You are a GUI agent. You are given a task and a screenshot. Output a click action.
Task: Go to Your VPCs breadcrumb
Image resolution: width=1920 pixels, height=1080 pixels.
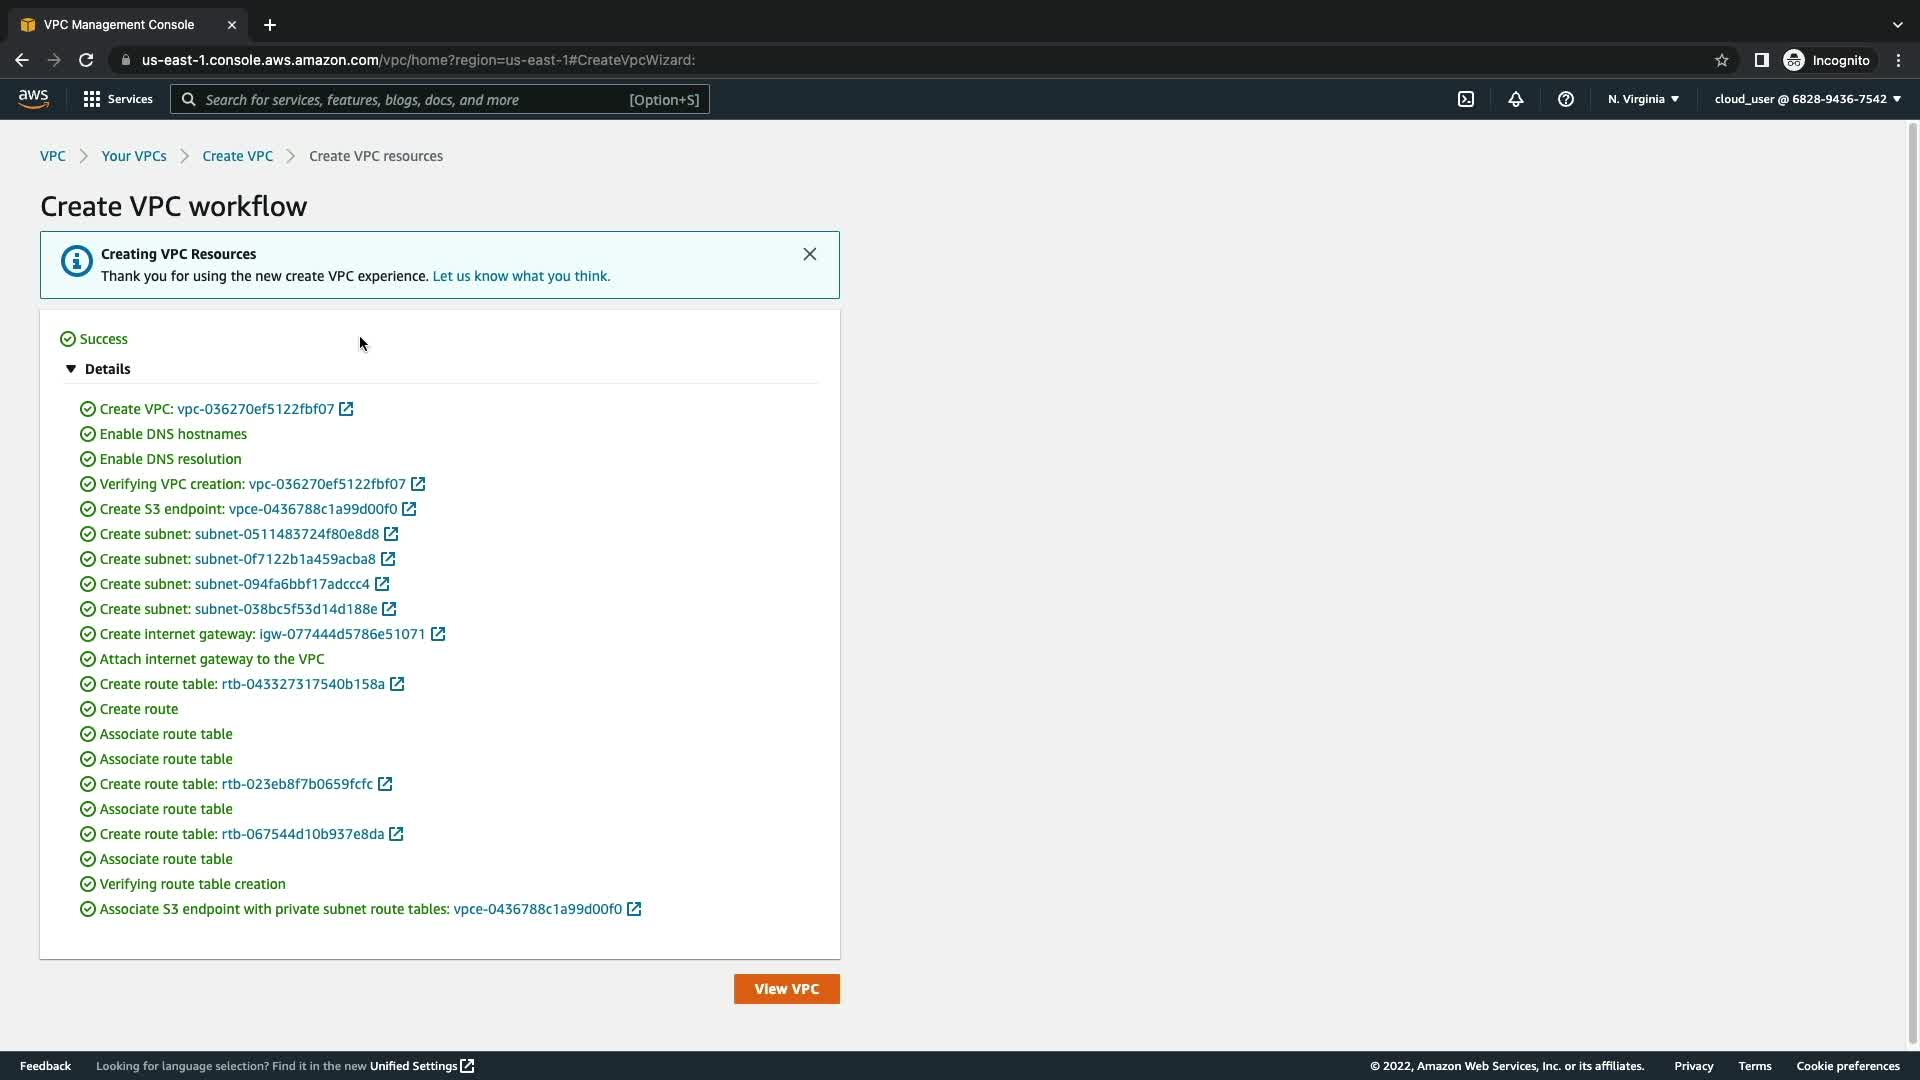[x=134, y=156]
